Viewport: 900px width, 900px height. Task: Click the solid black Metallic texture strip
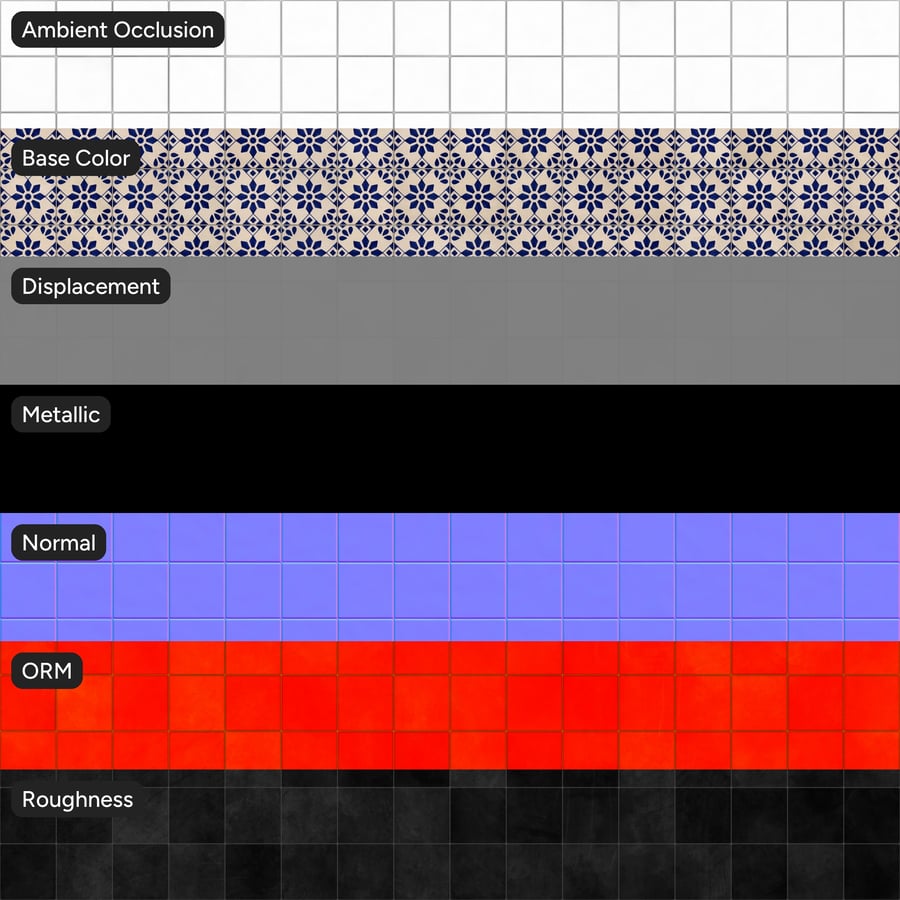tap(450, 449)
